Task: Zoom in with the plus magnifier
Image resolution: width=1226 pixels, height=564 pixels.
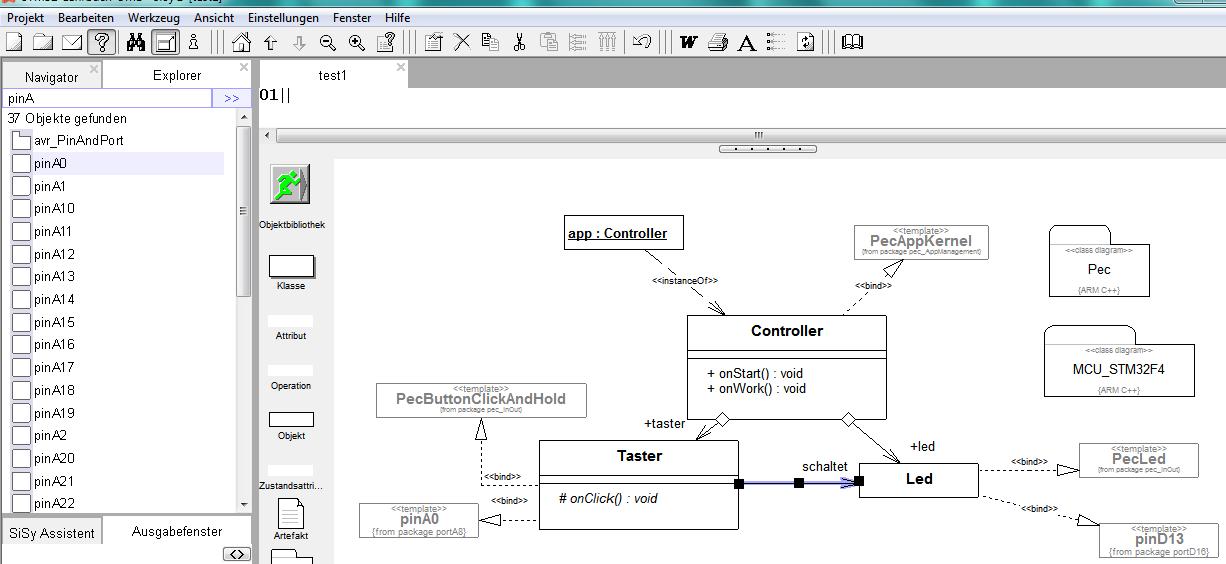Action: point(357,42)
